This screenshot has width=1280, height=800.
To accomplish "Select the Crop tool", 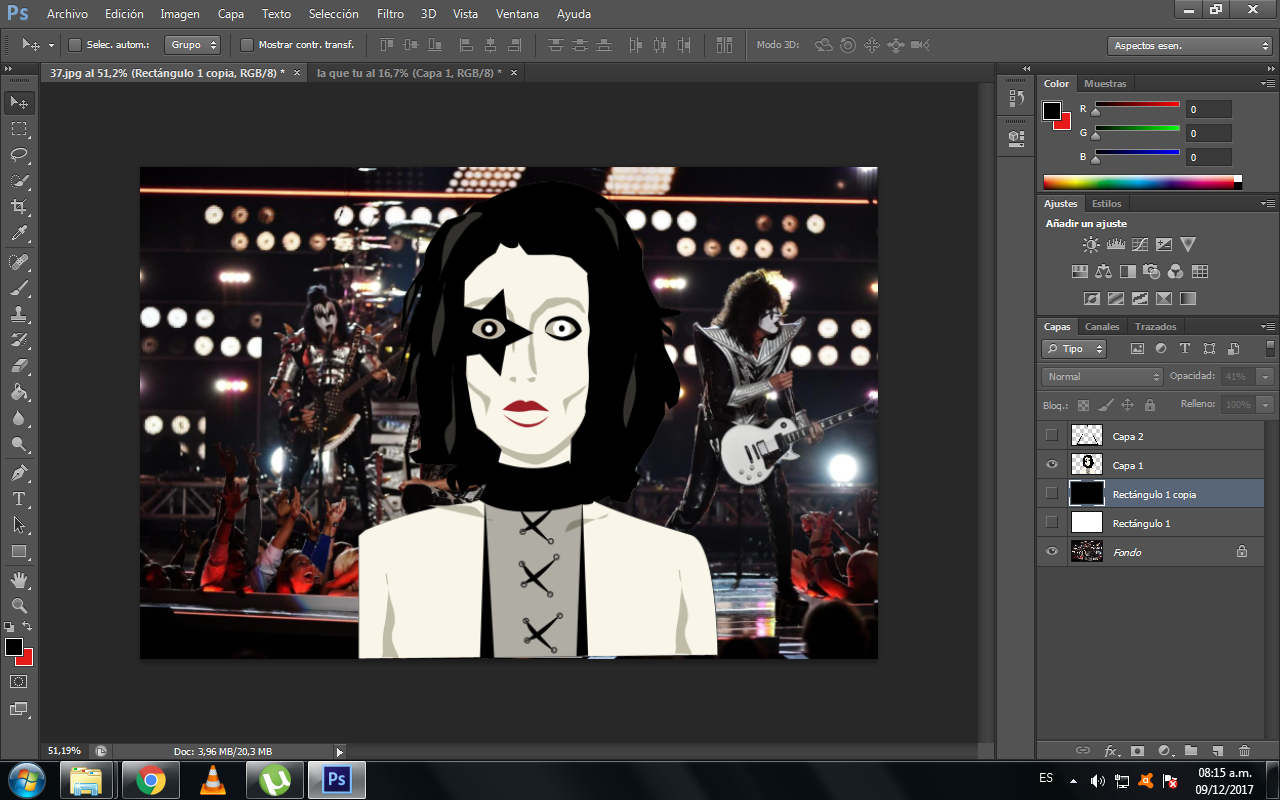I will click(19, 207).
